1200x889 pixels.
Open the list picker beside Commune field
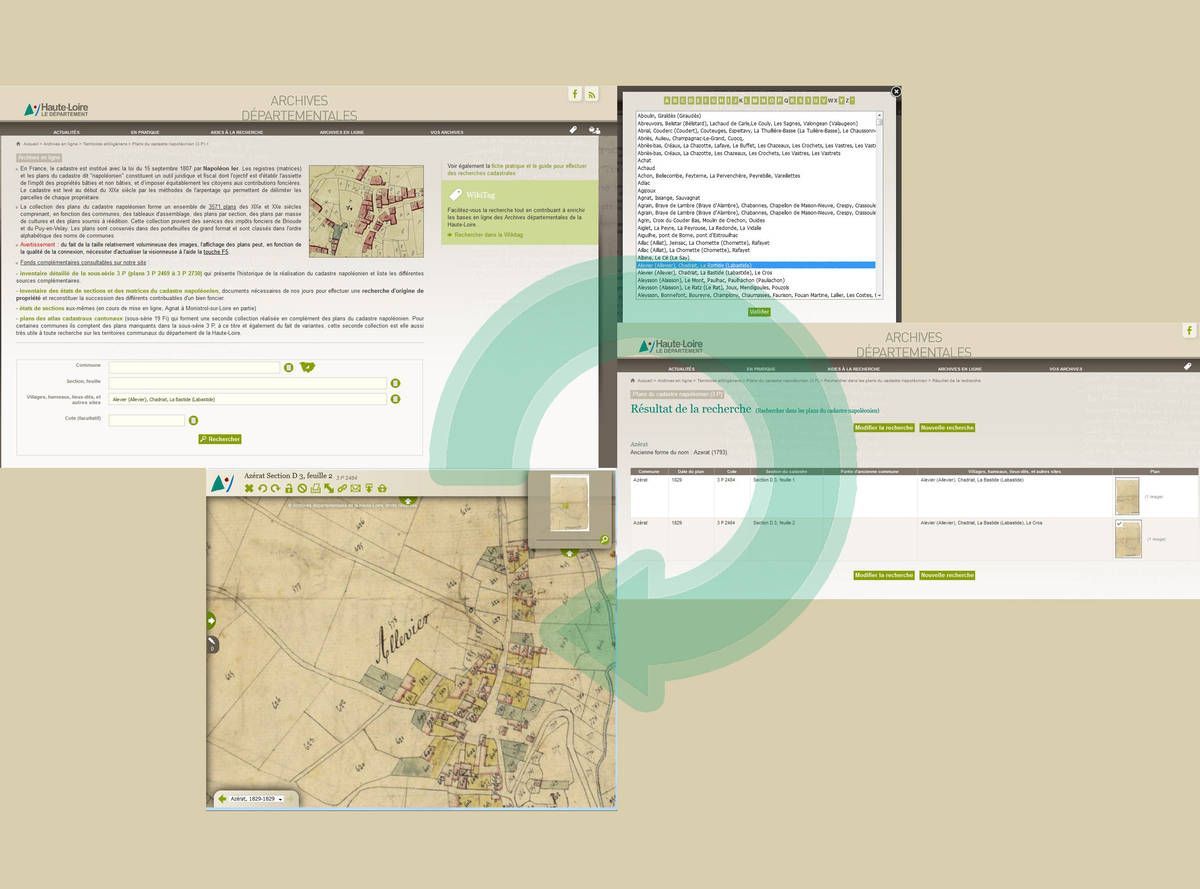coord(288,368)
